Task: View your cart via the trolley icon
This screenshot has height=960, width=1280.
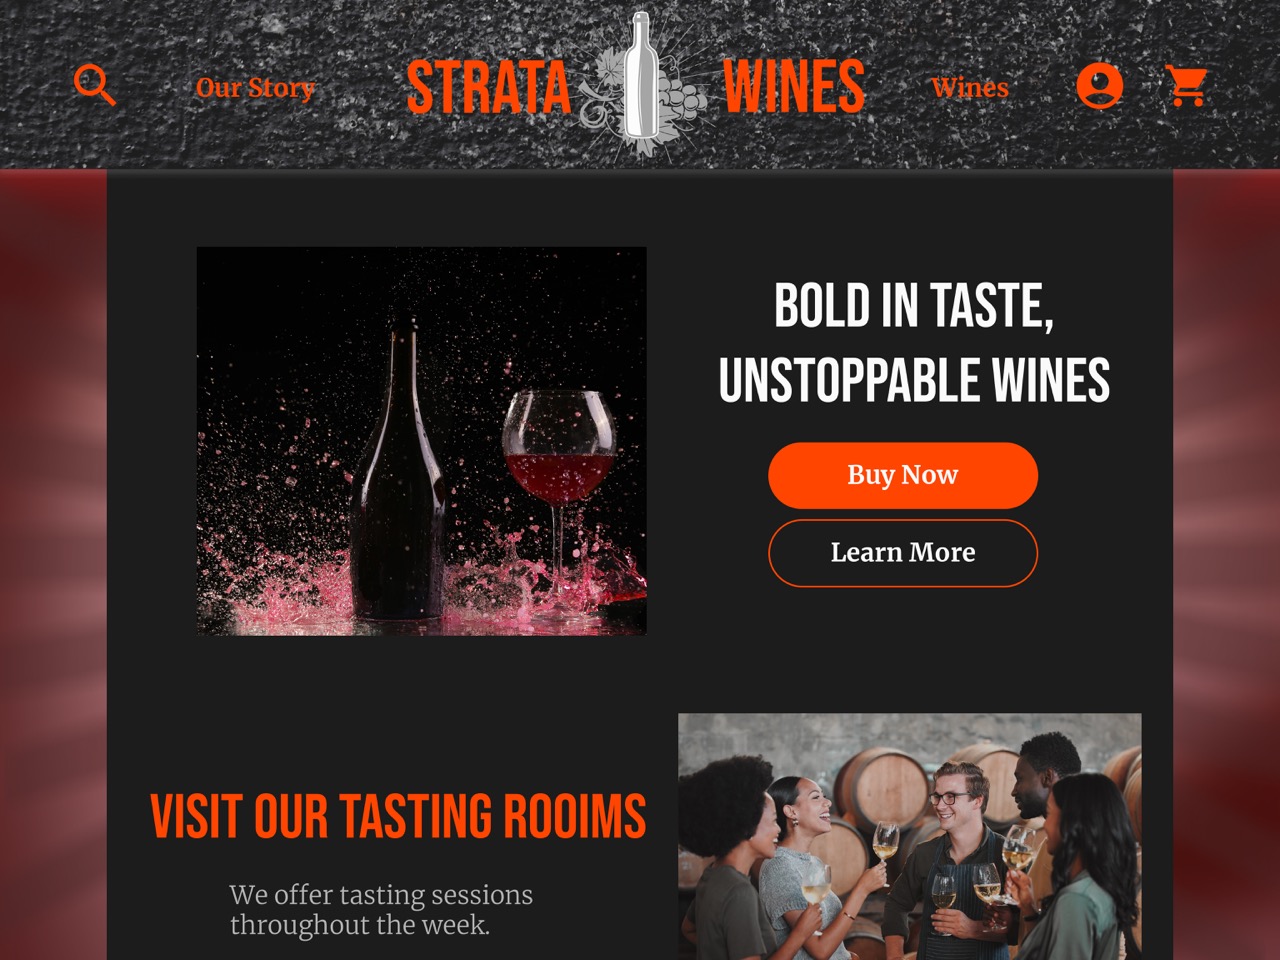Action: [x=1186, y=85]
